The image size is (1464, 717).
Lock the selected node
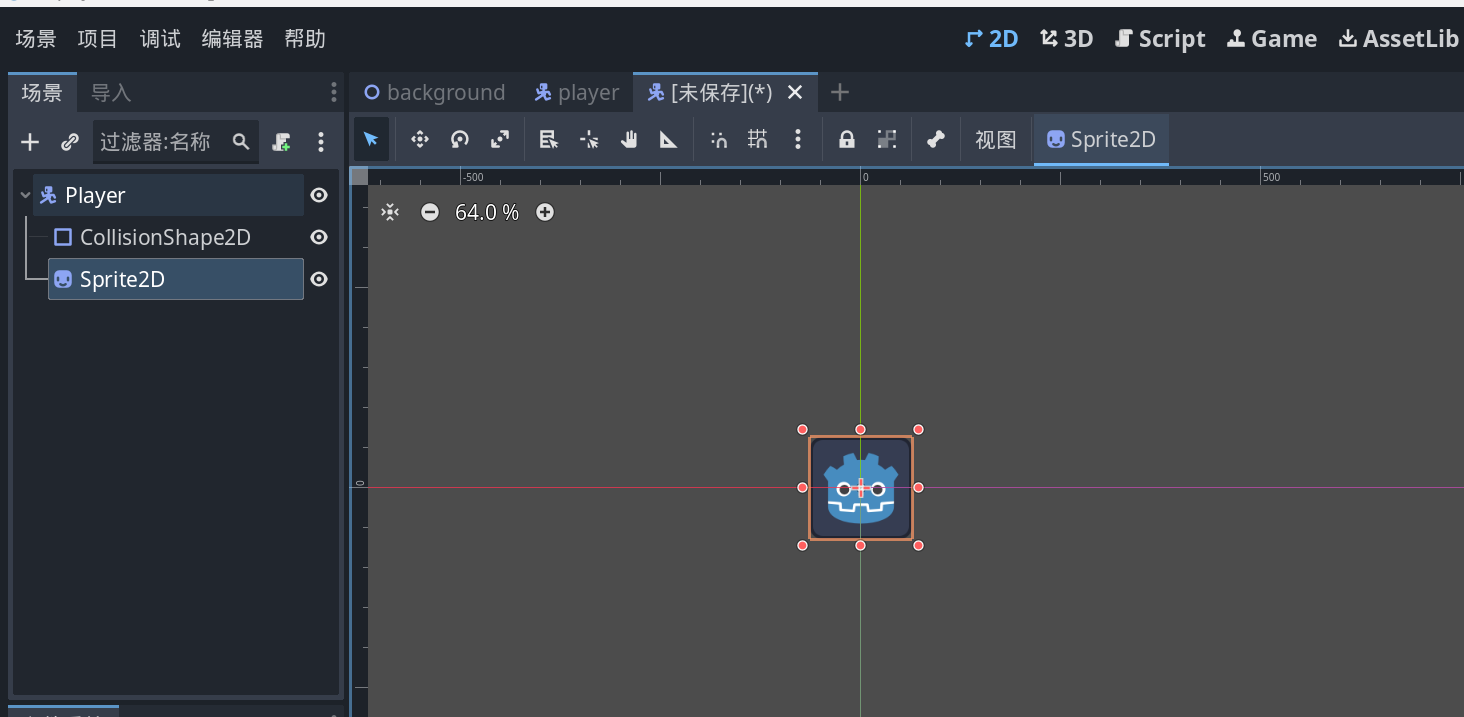point(846,140)
